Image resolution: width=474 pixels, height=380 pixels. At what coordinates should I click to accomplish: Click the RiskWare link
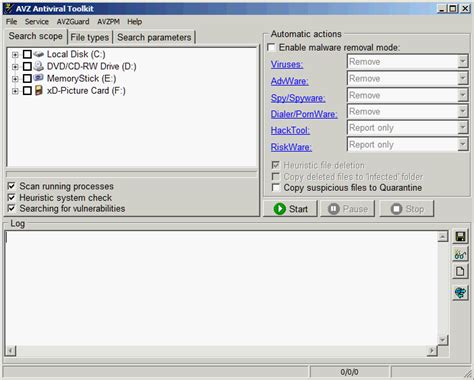tap(291, 147)
